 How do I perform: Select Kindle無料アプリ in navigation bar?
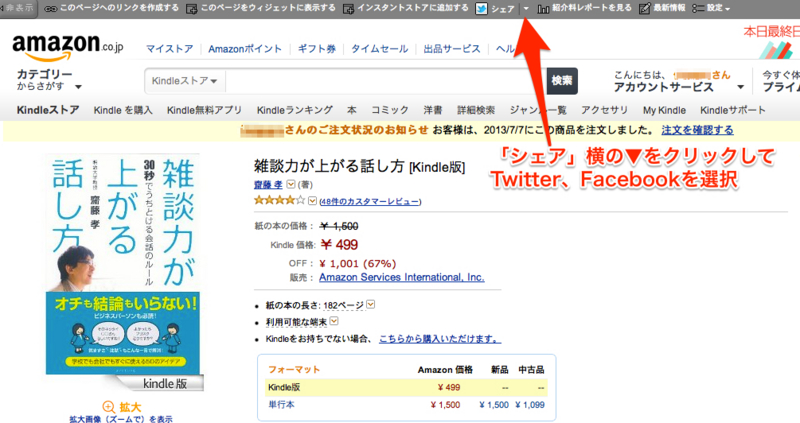(x=204, y=110)
